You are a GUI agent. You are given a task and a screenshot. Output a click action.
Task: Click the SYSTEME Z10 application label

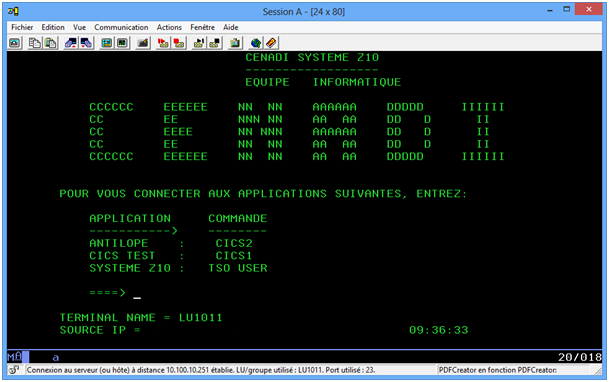click(x=130, y=268)
